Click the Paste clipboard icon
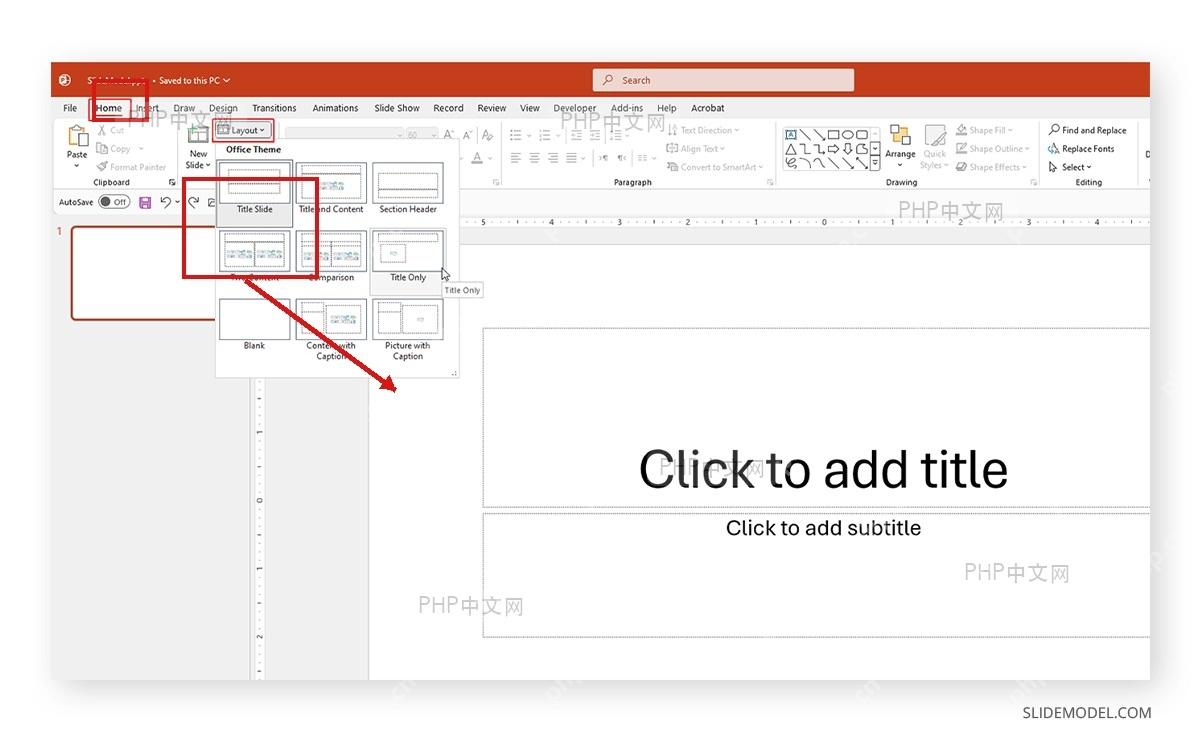The image size is (1200, 743). click(77, 137)
